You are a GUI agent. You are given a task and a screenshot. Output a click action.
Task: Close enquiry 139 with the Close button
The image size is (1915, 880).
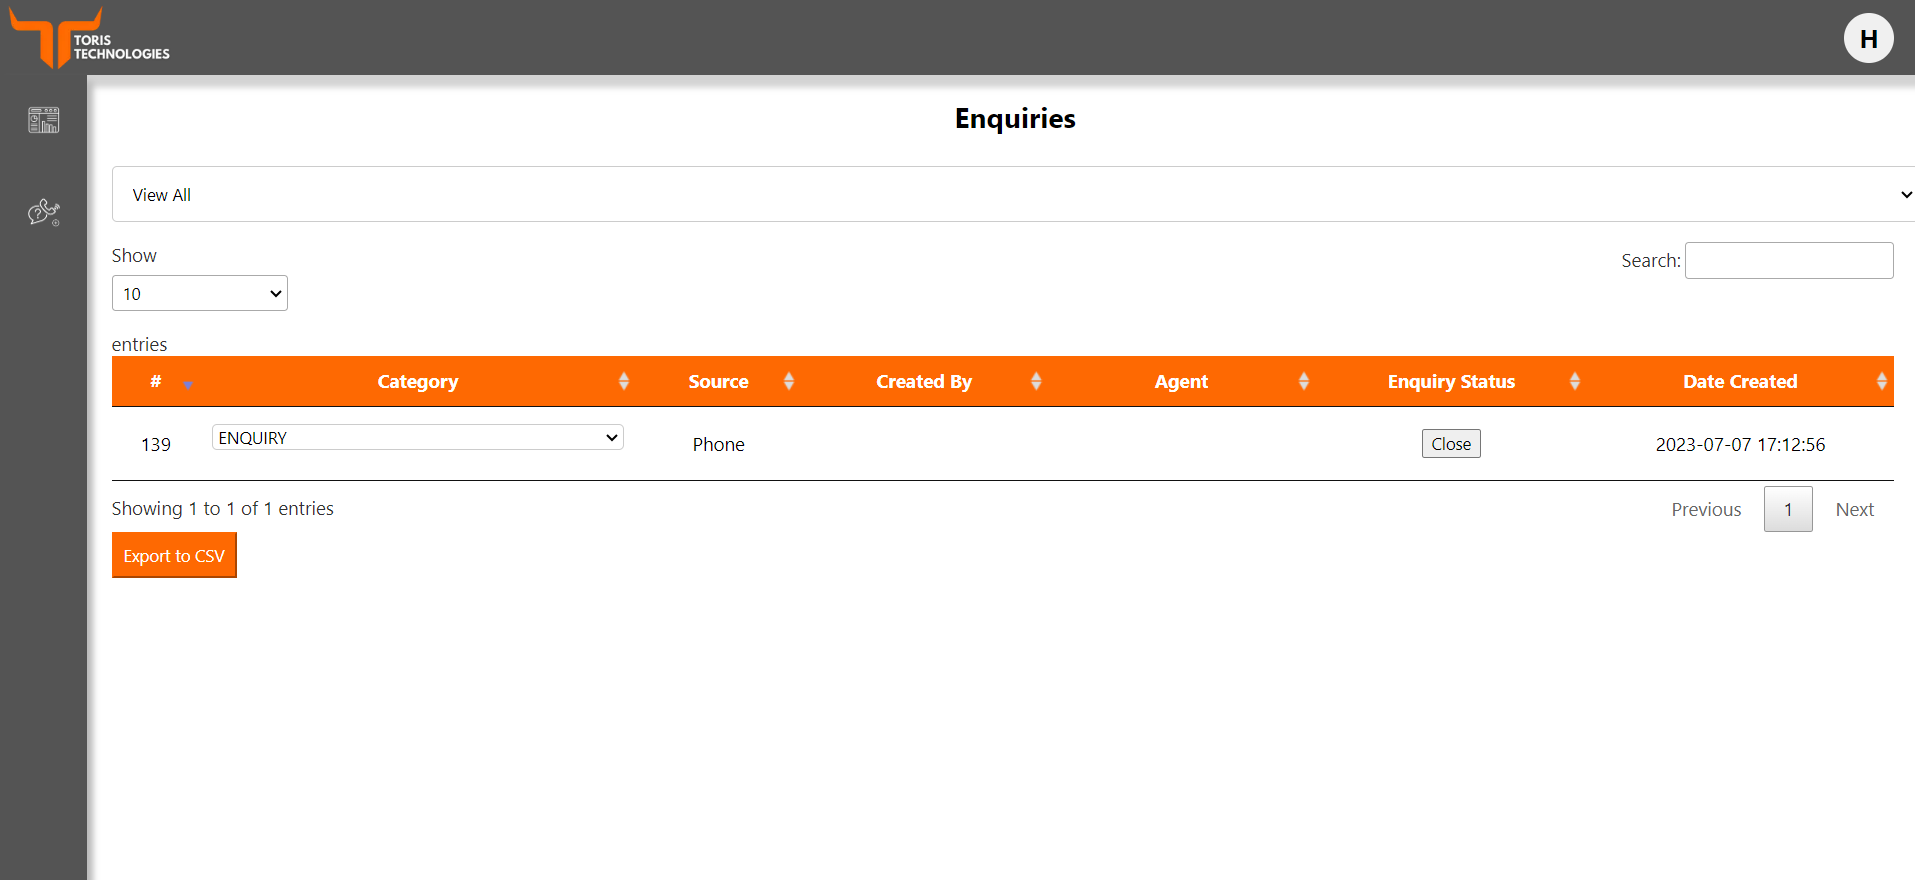pos(1450,444)
